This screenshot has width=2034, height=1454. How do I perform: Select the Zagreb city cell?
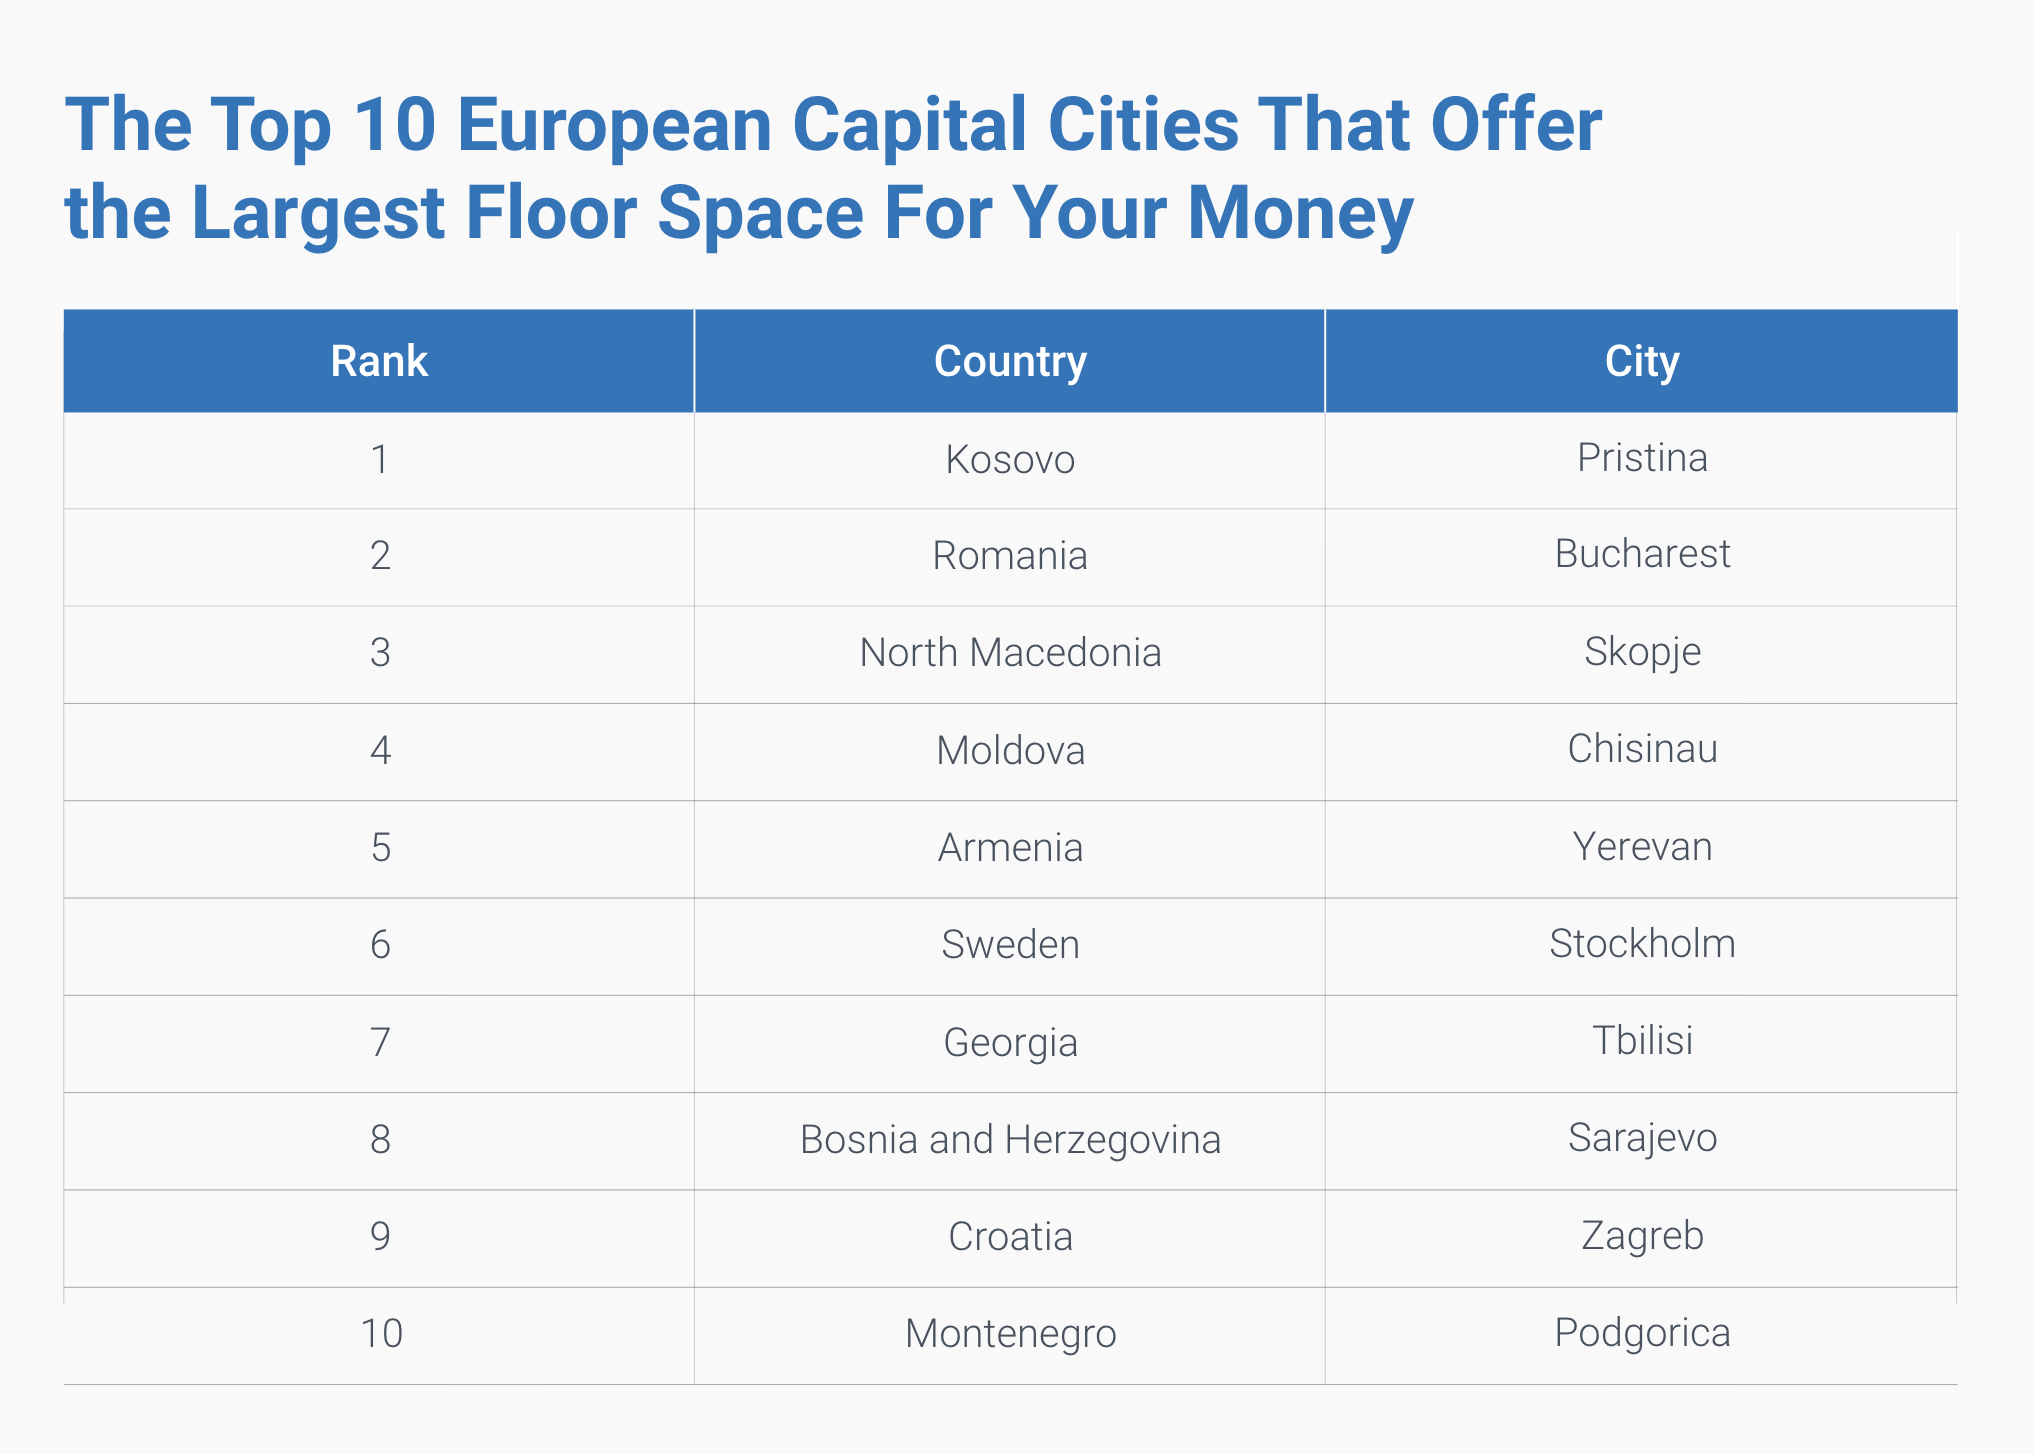(1642, 1236)
